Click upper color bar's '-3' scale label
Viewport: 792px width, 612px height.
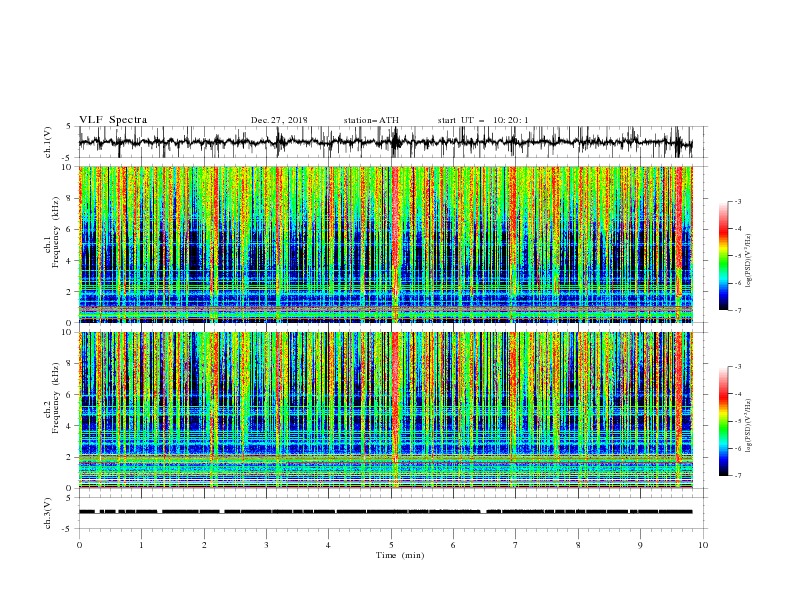(x=737, y=201)
